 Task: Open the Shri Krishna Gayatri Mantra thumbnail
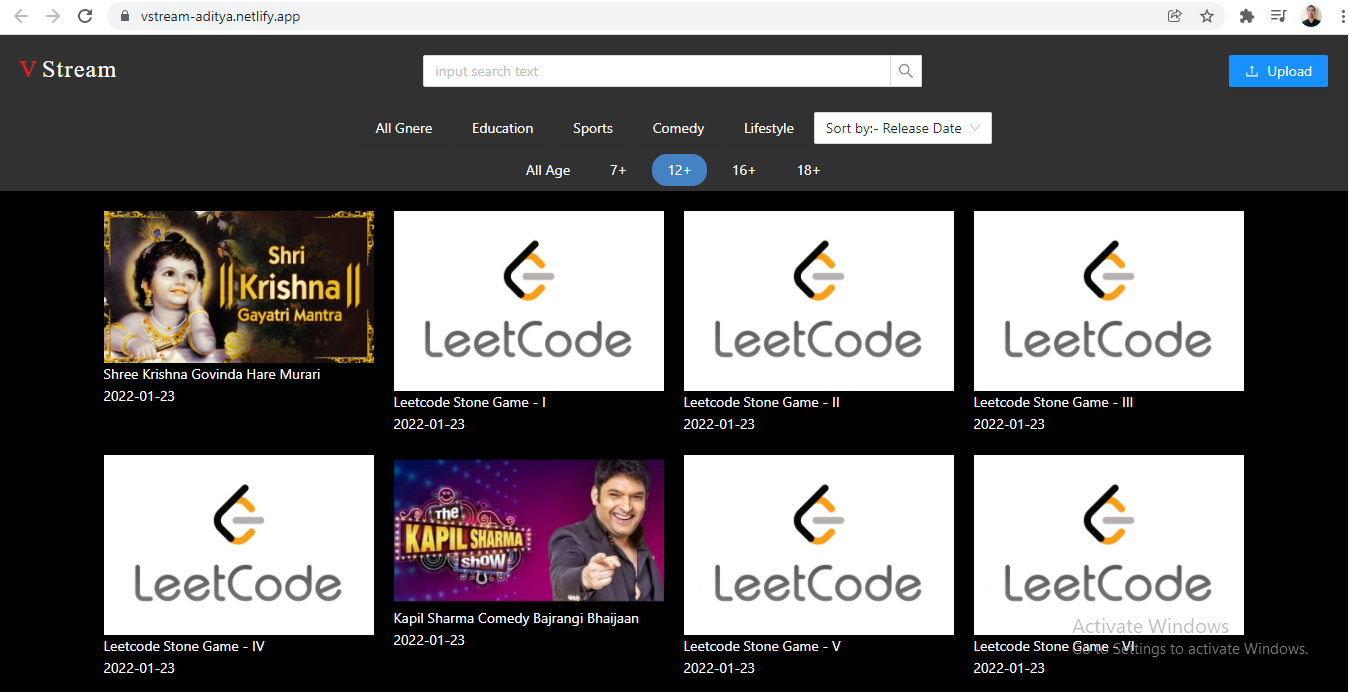(x=239, y=287)
